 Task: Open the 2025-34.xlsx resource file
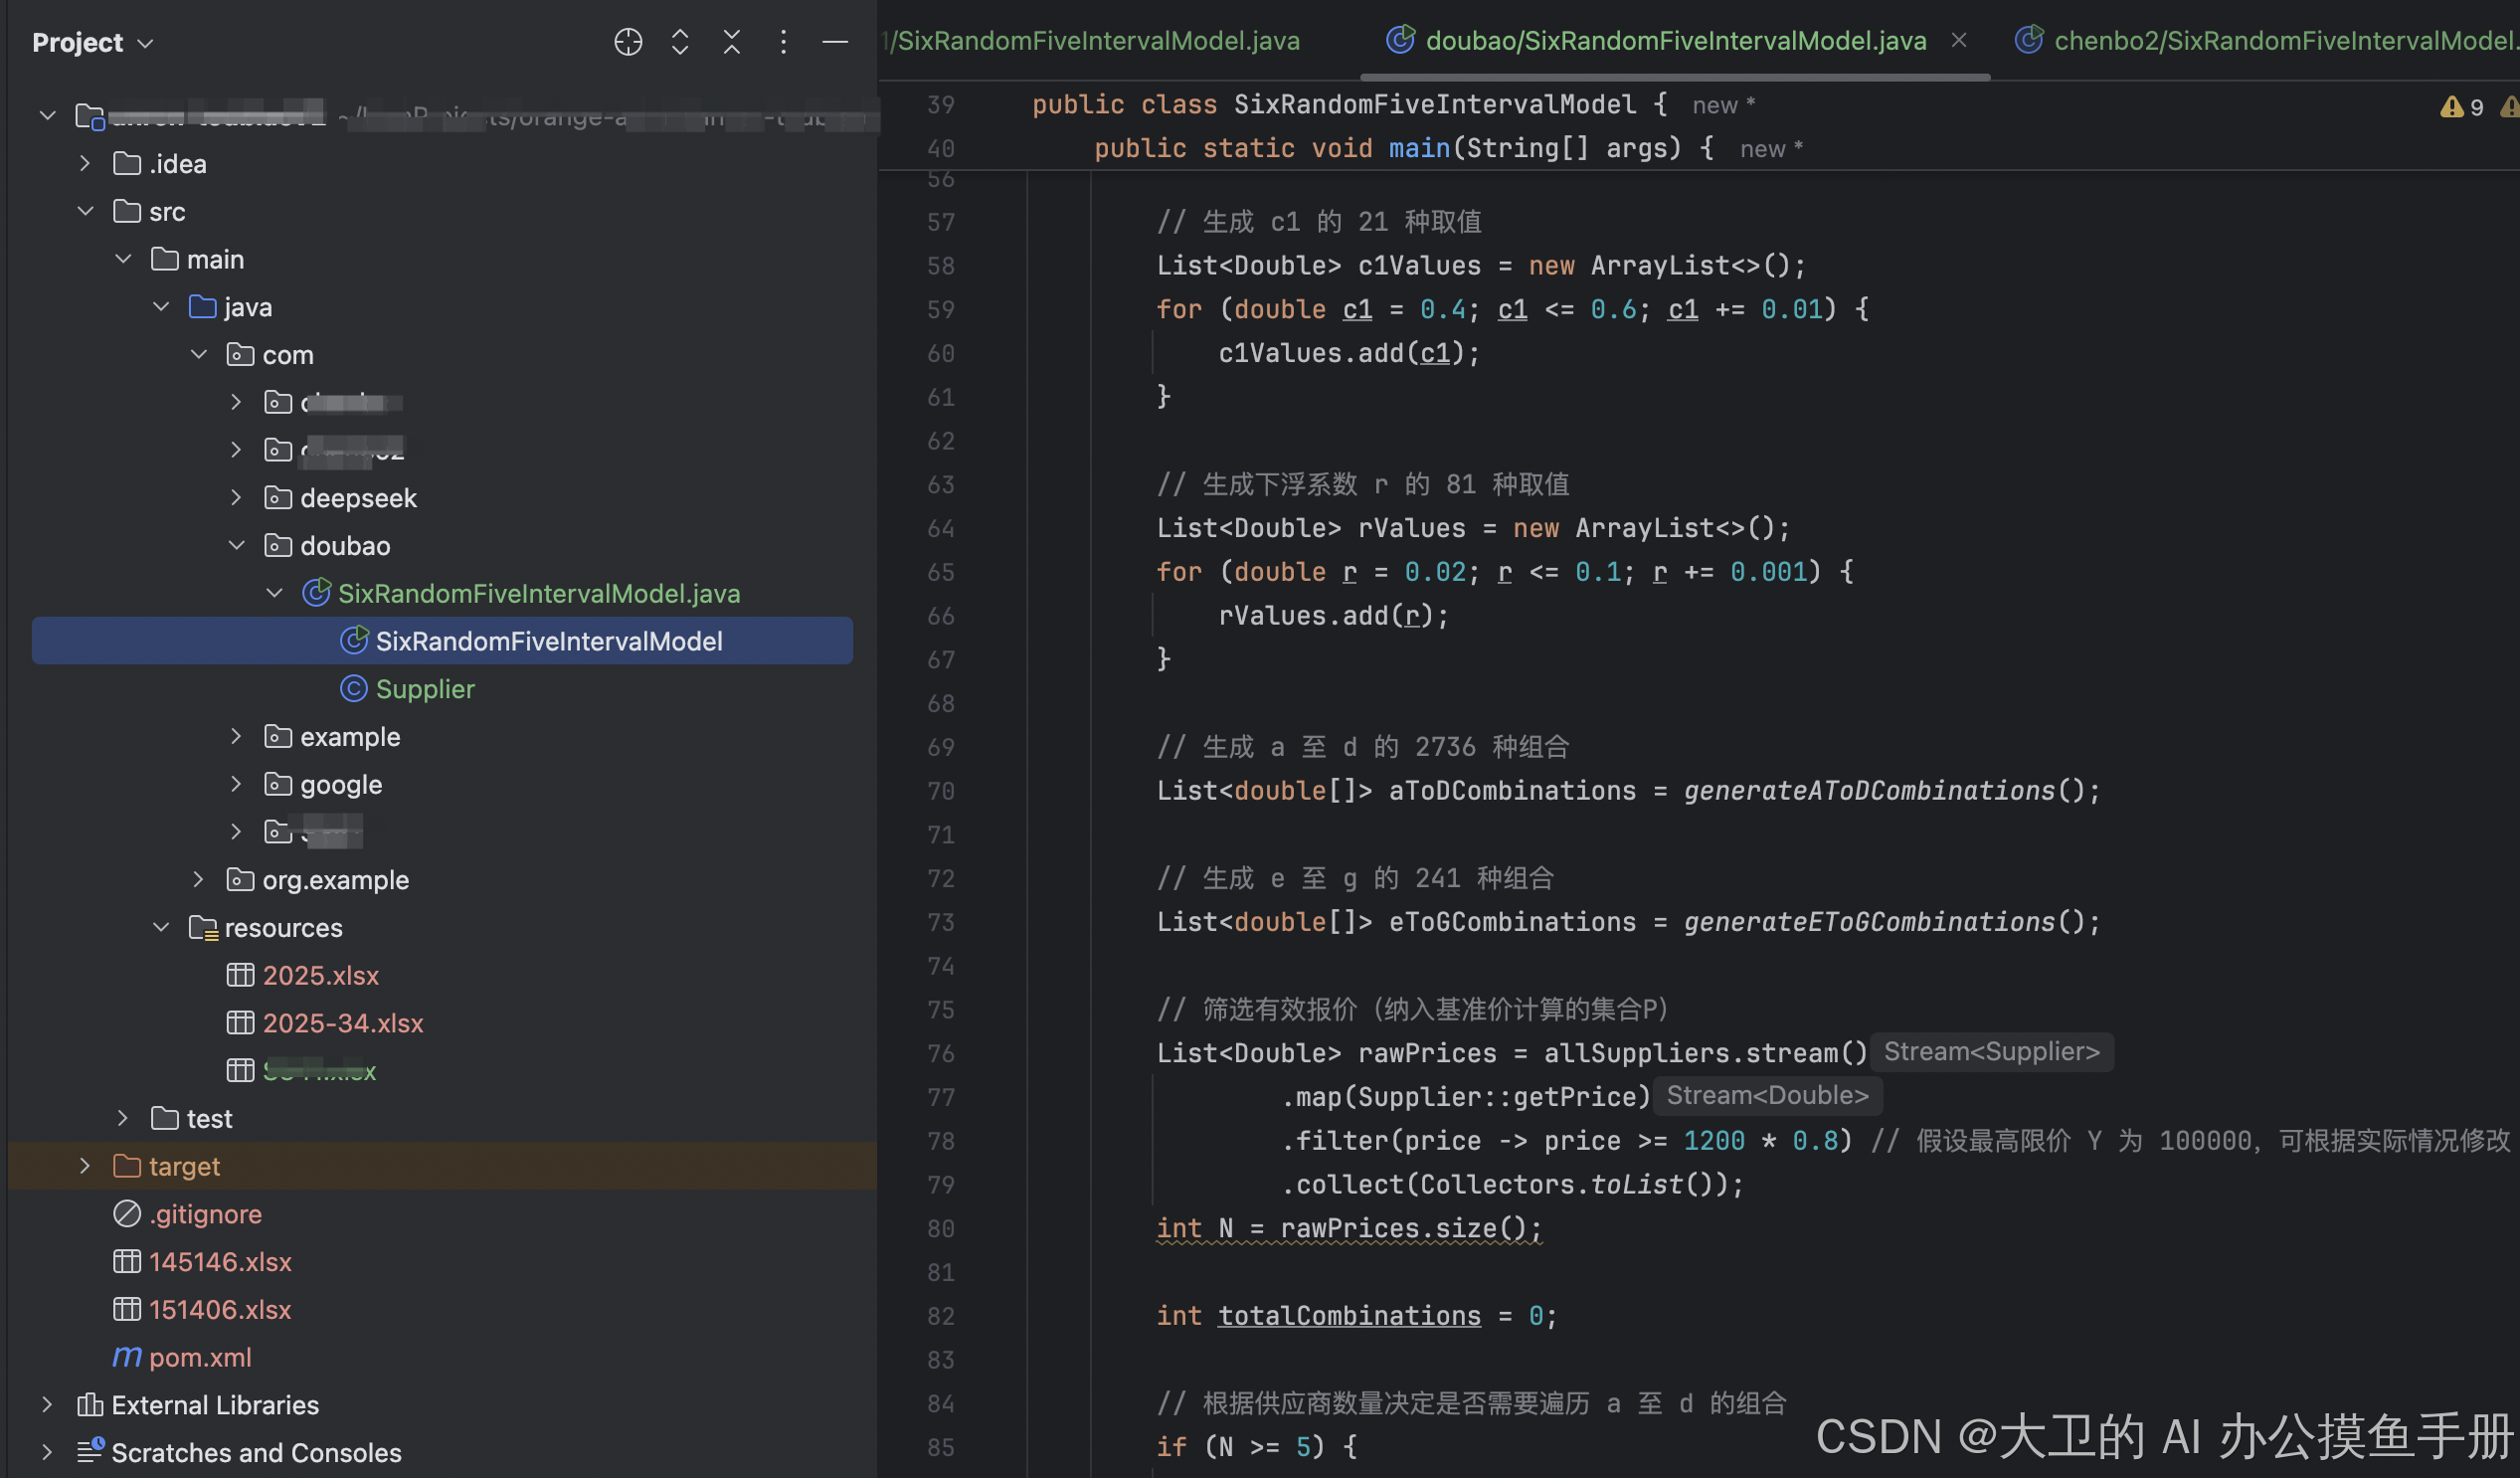342,1023
